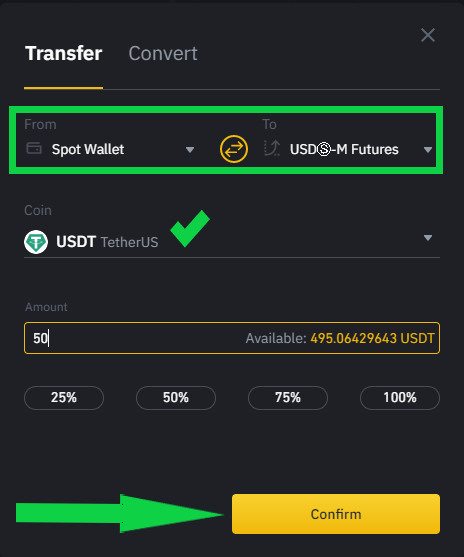Swap From and To wallets

click(x=234, y=149)
